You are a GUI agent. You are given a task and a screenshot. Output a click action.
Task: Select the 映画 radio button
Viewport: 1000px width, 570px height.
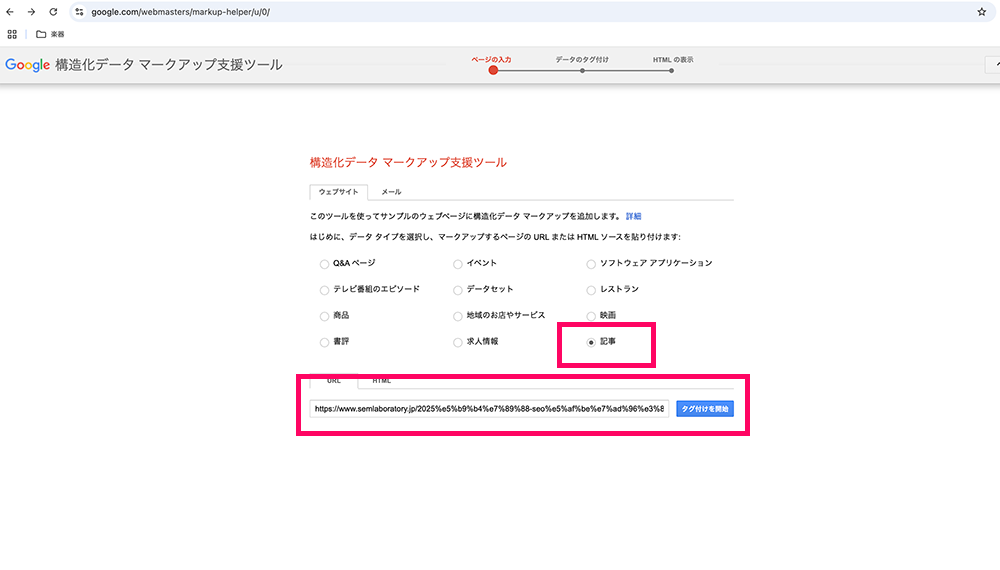tap(591, 316)
